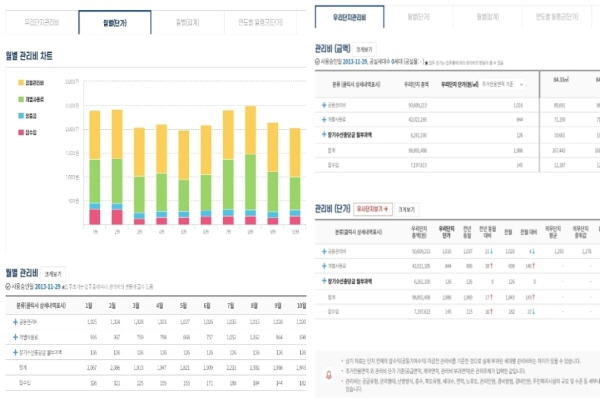Expand 공용관리비 row in 관리비 (금액) table

click(324, 105)
